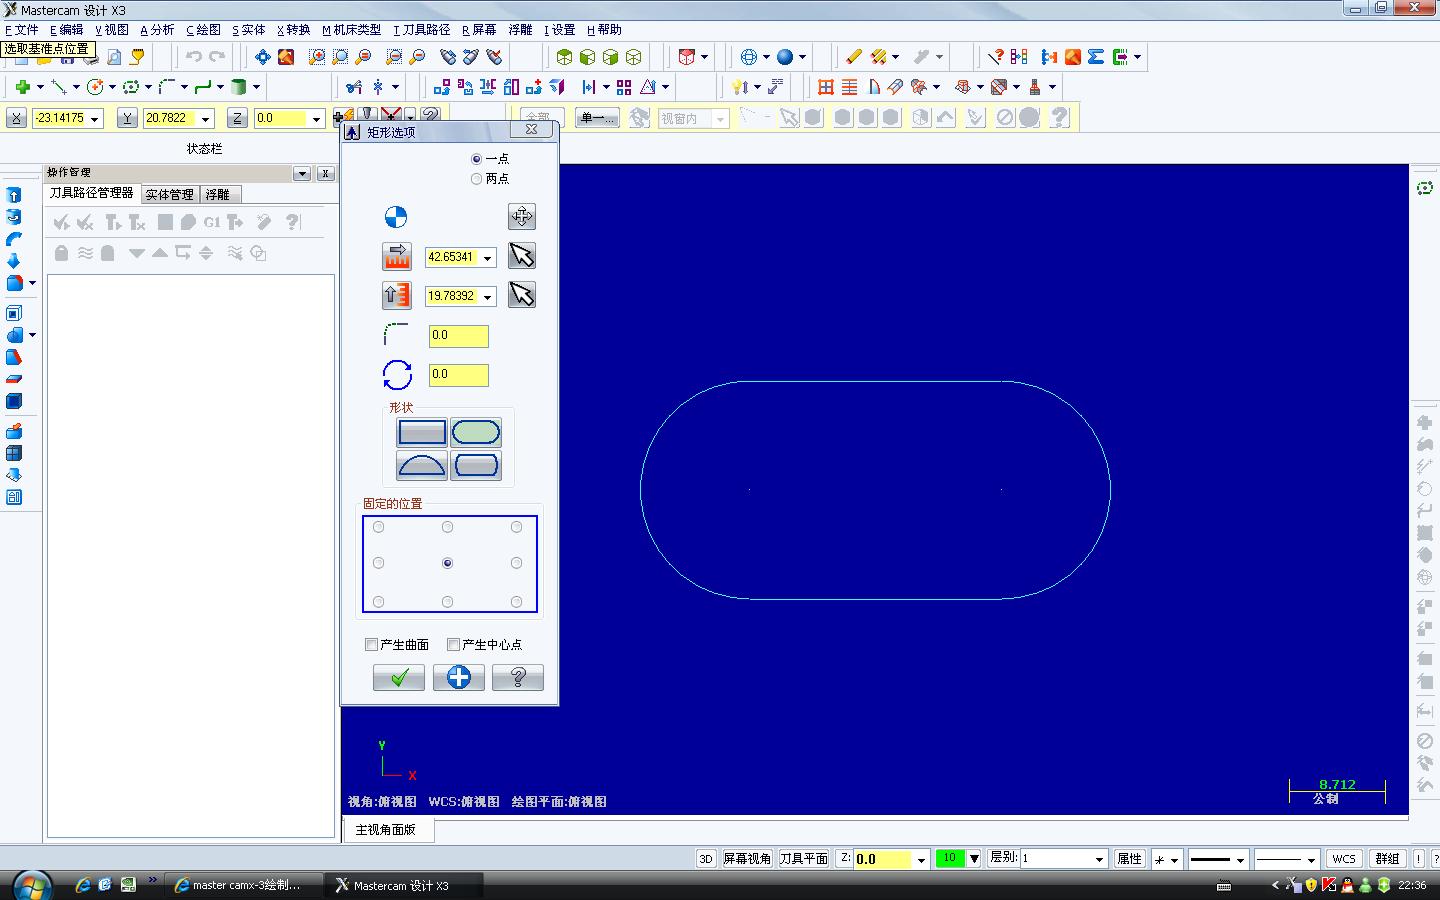Click the blue plus Apply button

click(x=459, y=678)
